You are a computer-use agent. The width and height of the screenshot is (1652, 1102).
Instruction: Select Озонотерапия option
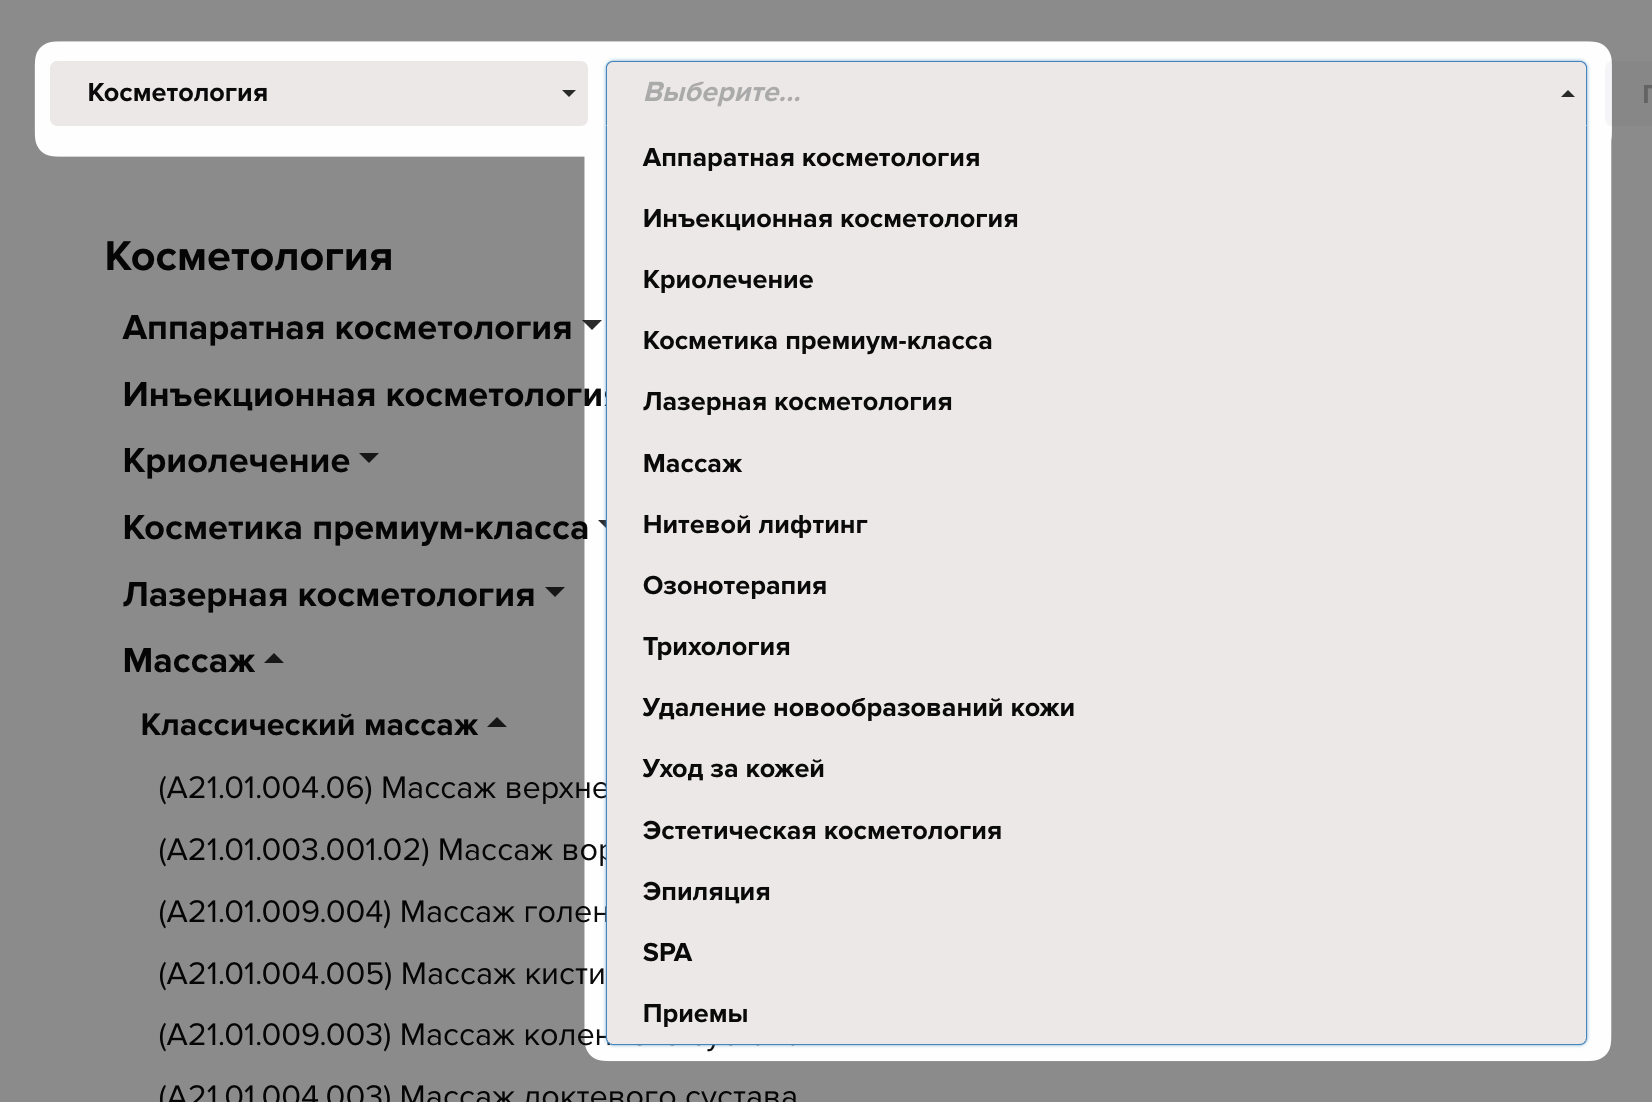point(734,586)
